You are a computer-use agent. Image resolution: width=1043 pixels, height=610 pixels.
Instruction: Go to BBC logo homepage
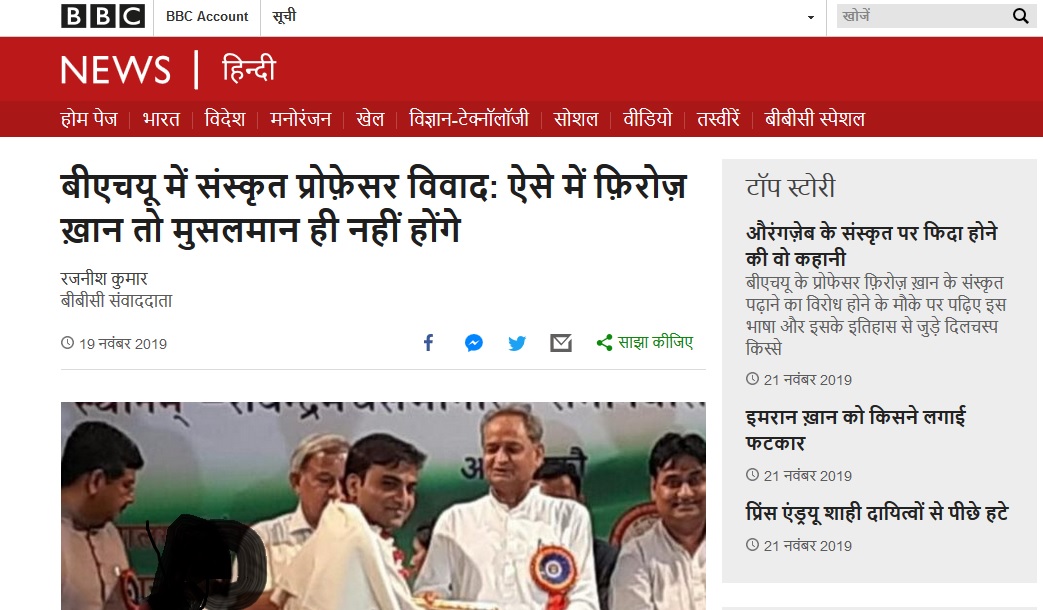click(103, 16)
